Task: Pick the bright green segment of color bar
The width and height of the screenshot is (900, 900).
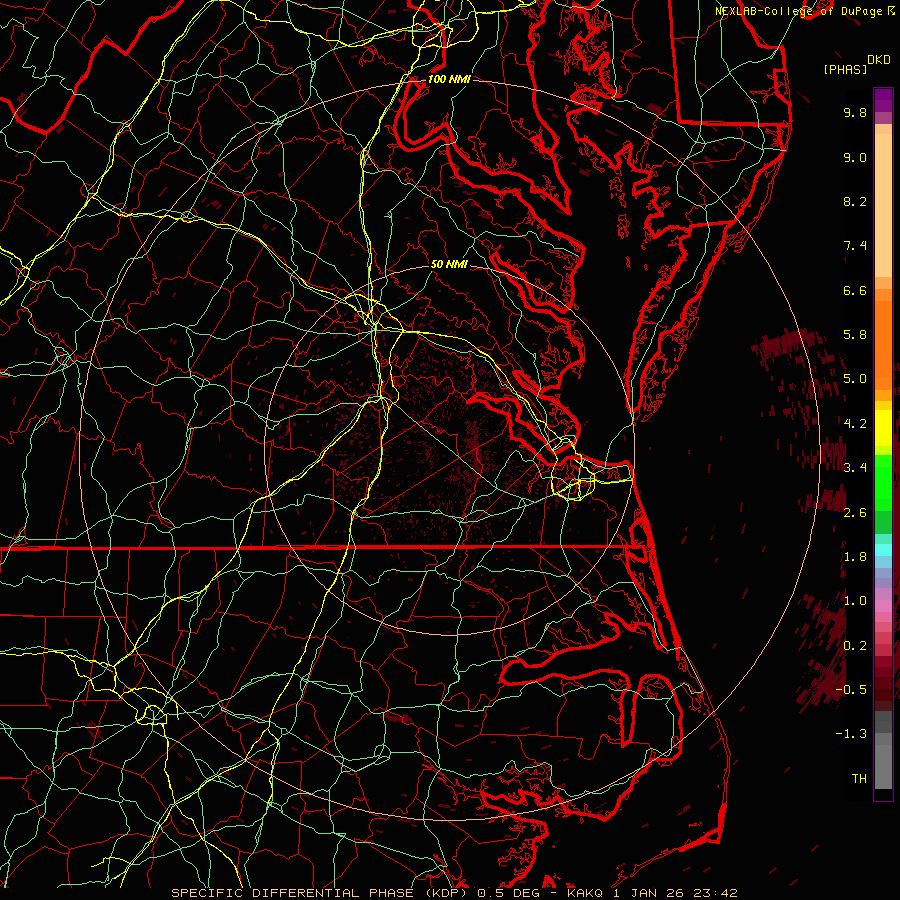Action: (883, 482)
